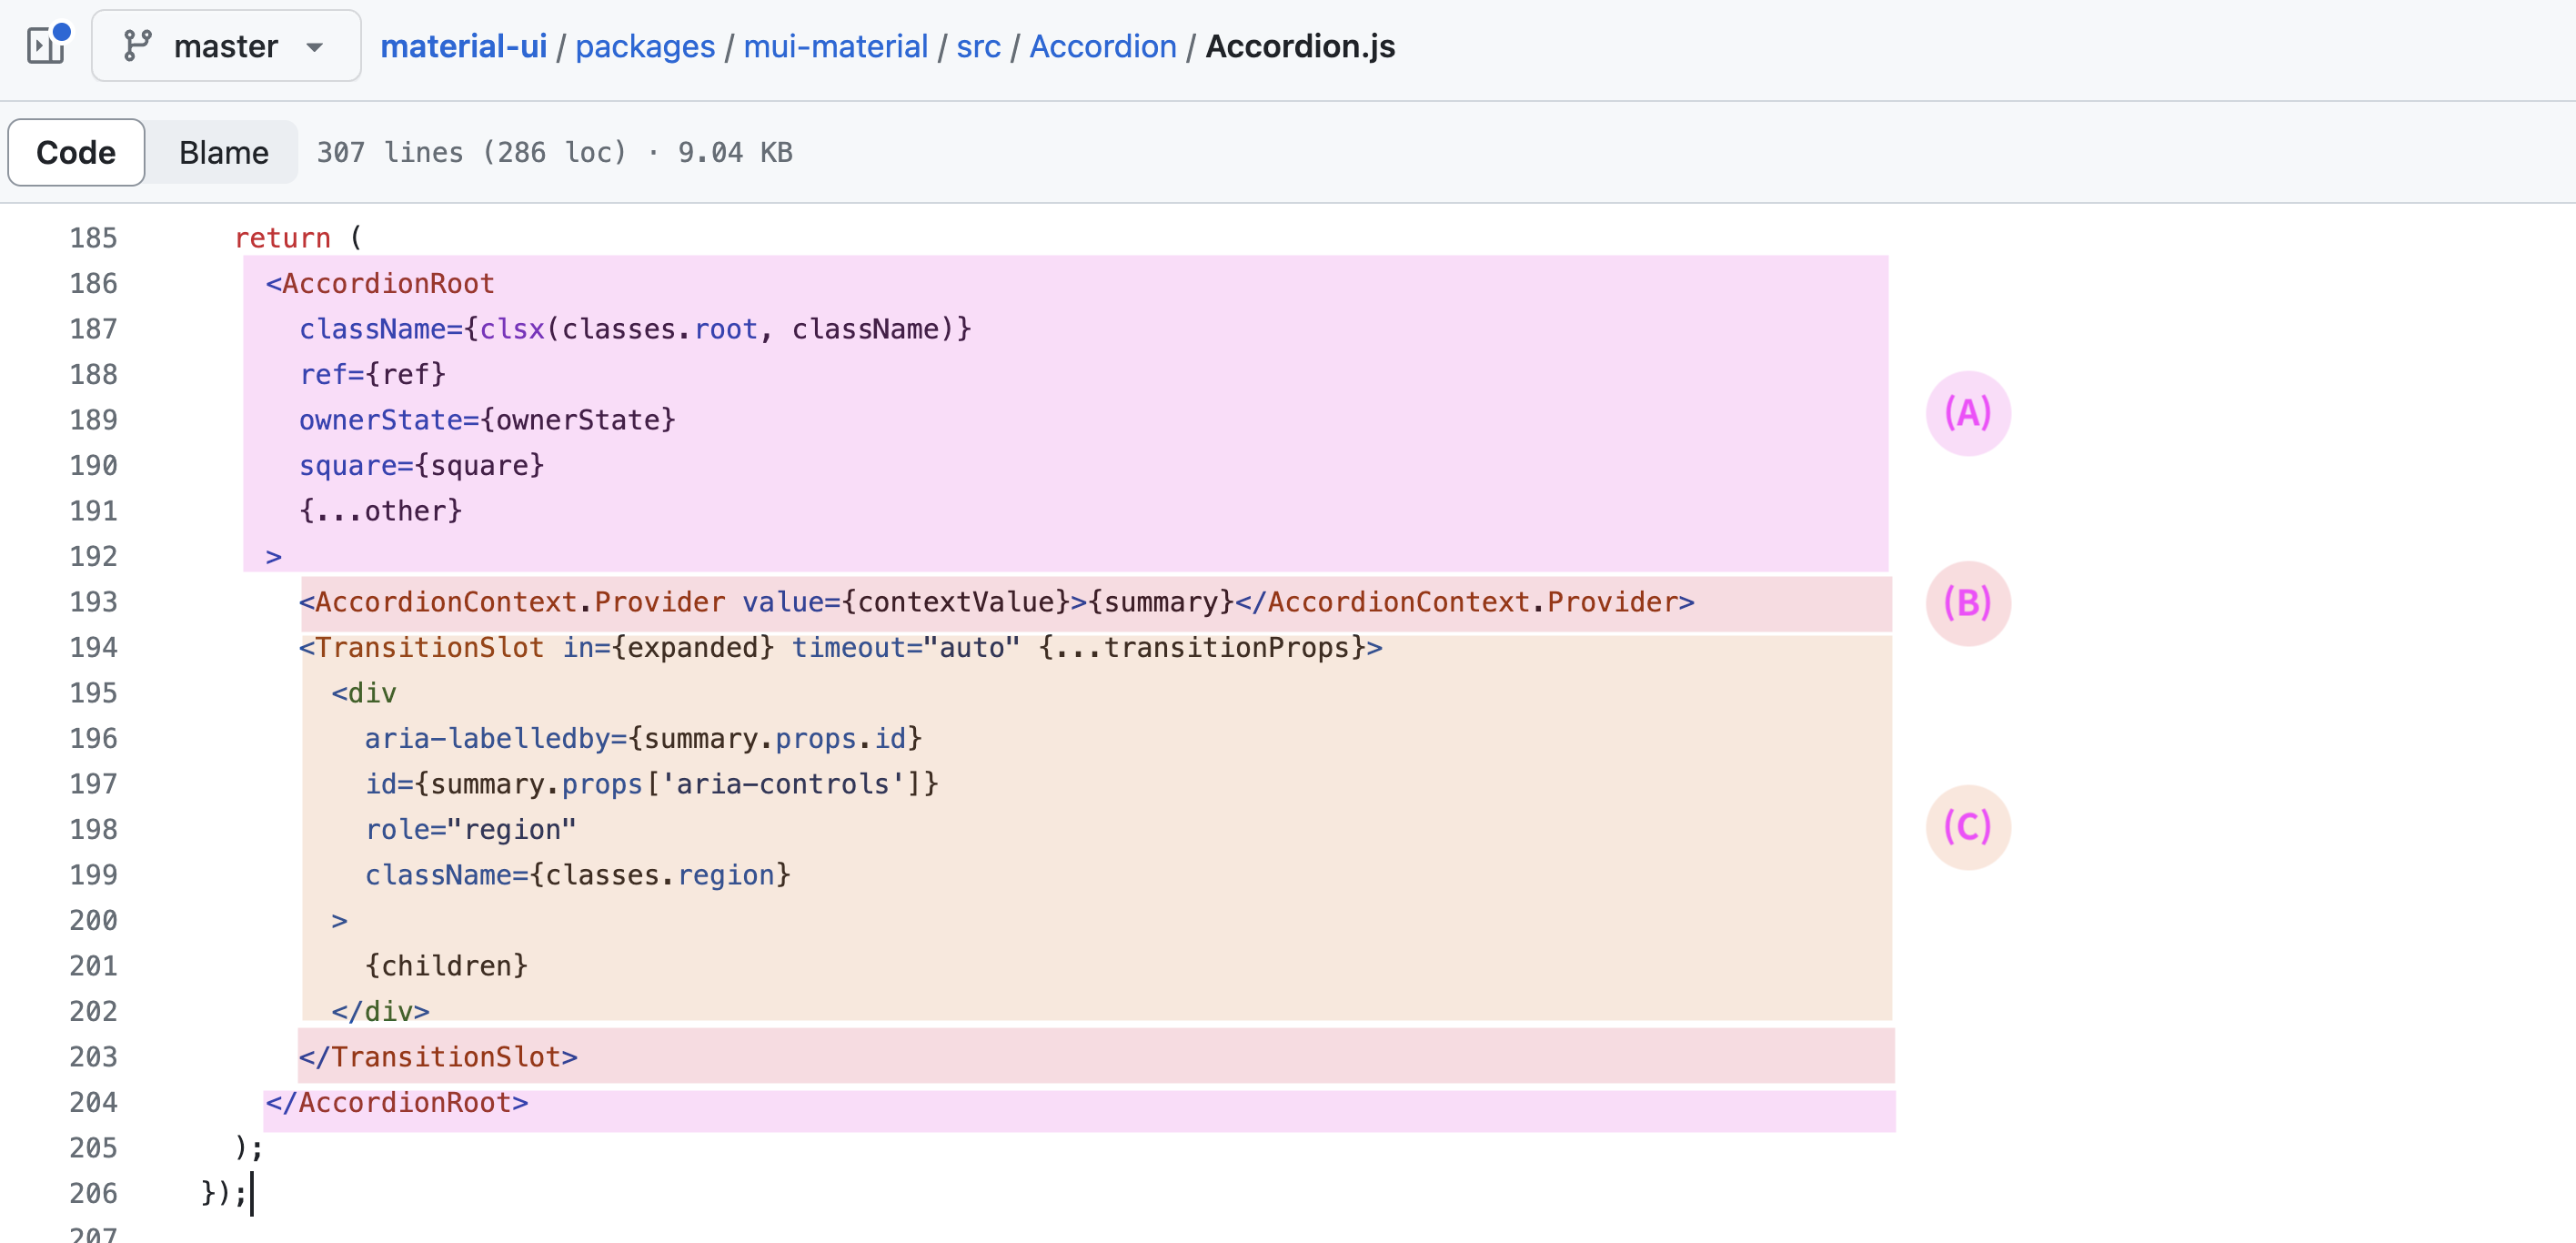
Task: Click the AccordionRoot opening tag
Action: coord(380,284)
